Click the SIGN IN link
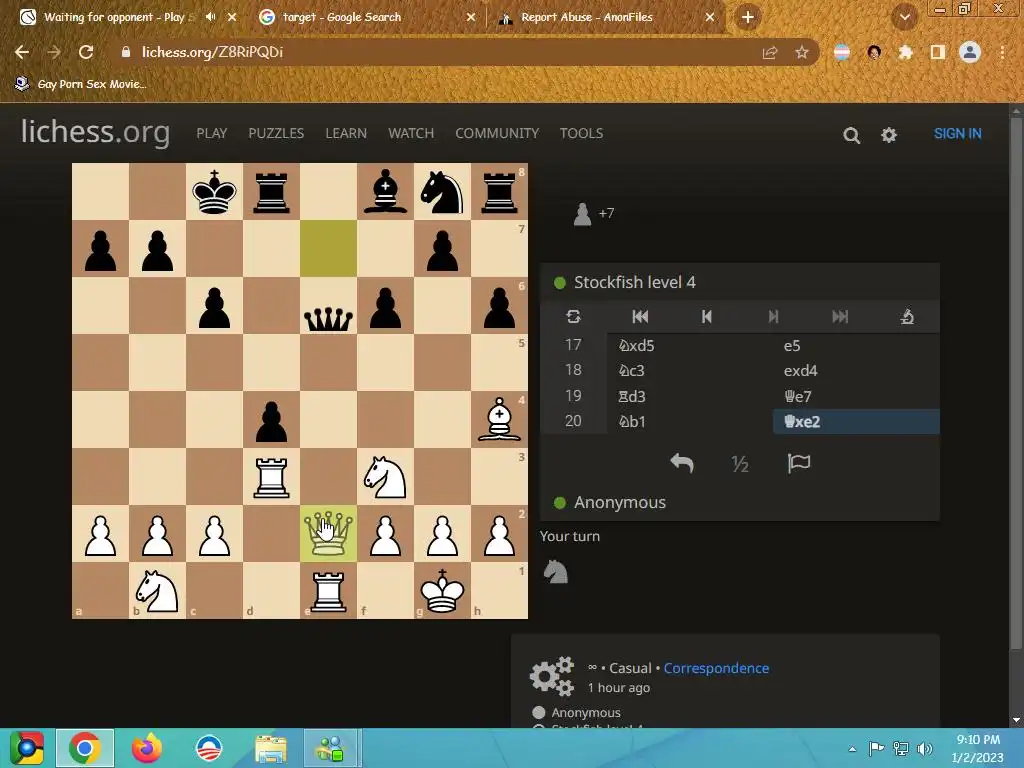This screenshot has width=1024, height=768. 957,133
